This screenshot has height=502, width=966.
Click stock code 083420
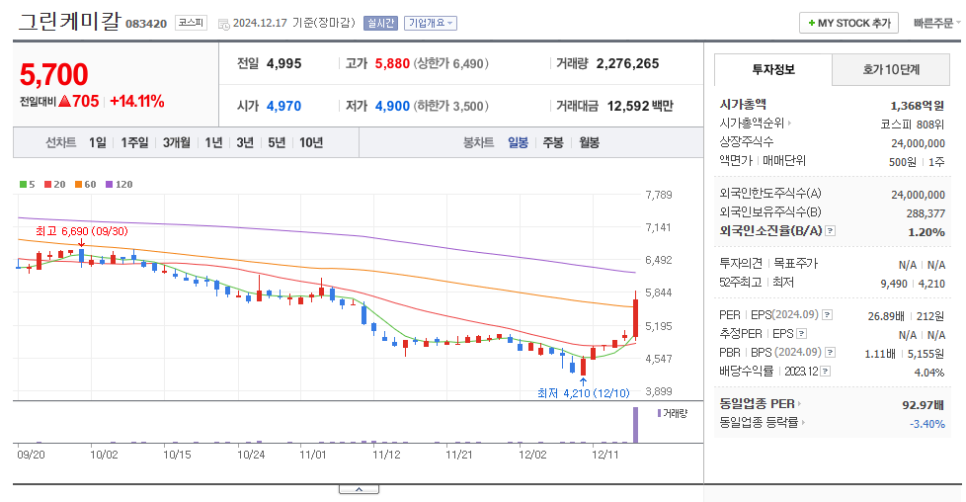(146, 24)
